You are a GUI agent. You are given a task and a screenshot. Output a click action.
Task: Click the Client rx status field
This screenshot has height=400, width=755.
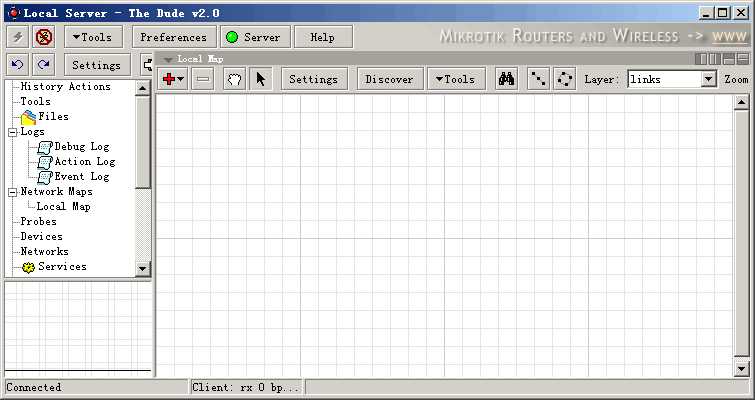pos(246,387)
